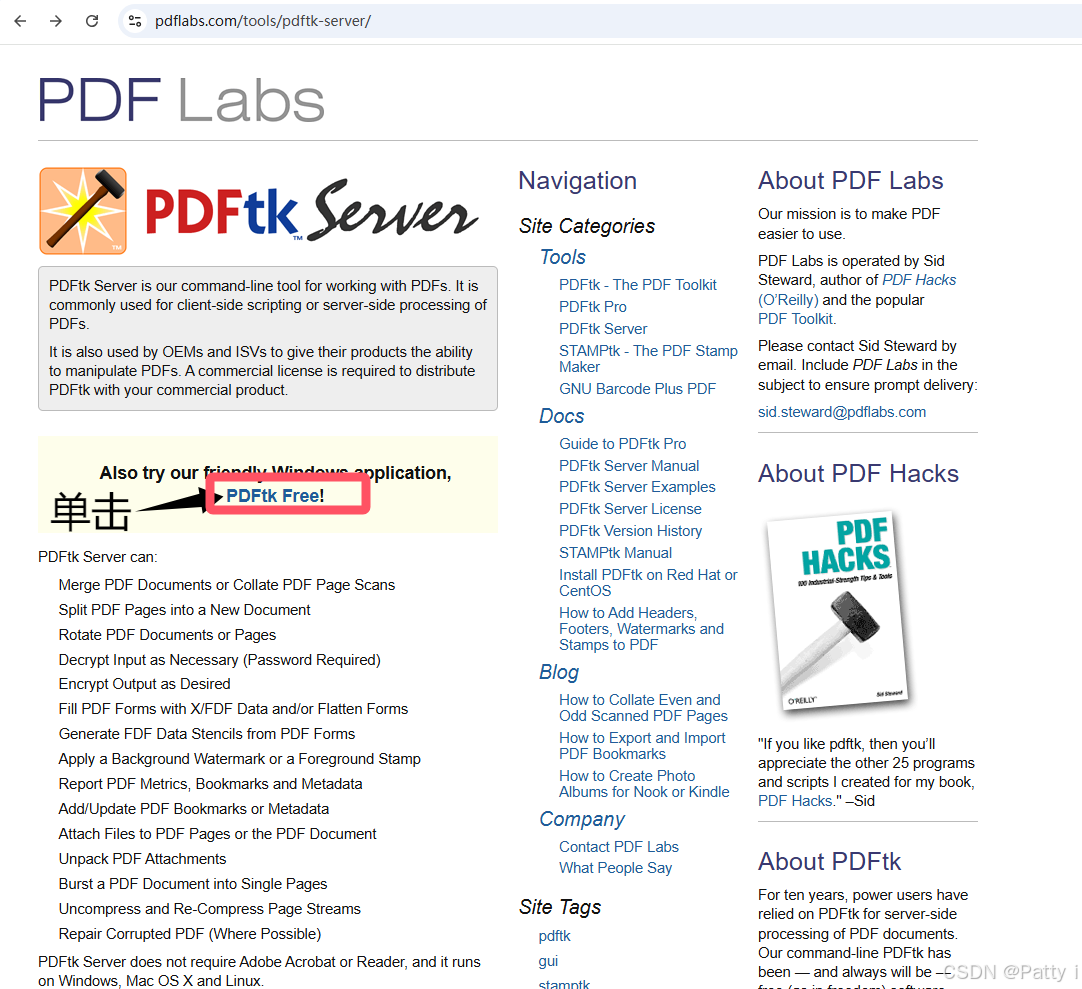
Task: Open How to Collate Even and Odd link
Action: 643,708
